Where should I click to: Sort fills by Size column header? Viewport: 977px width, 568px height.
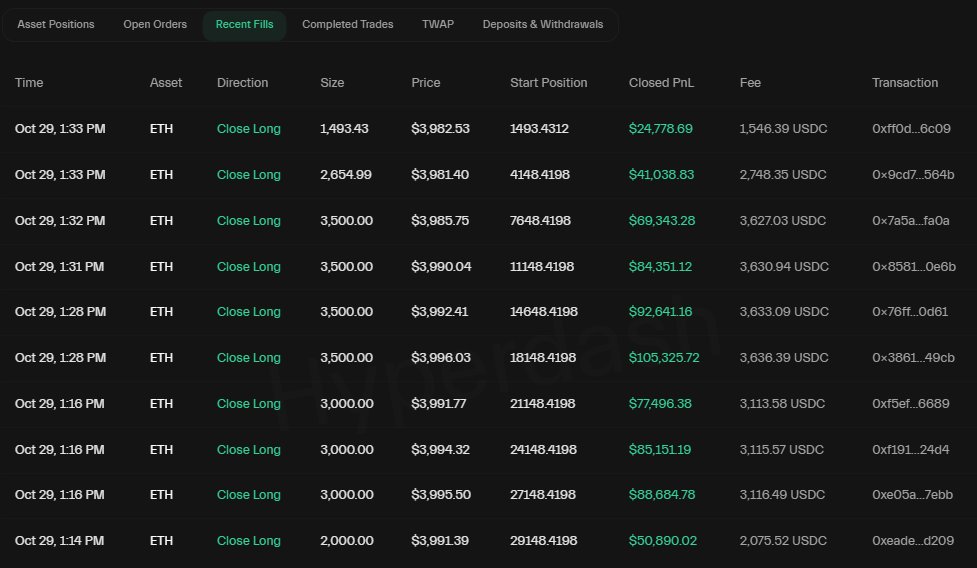coord(332,83)
